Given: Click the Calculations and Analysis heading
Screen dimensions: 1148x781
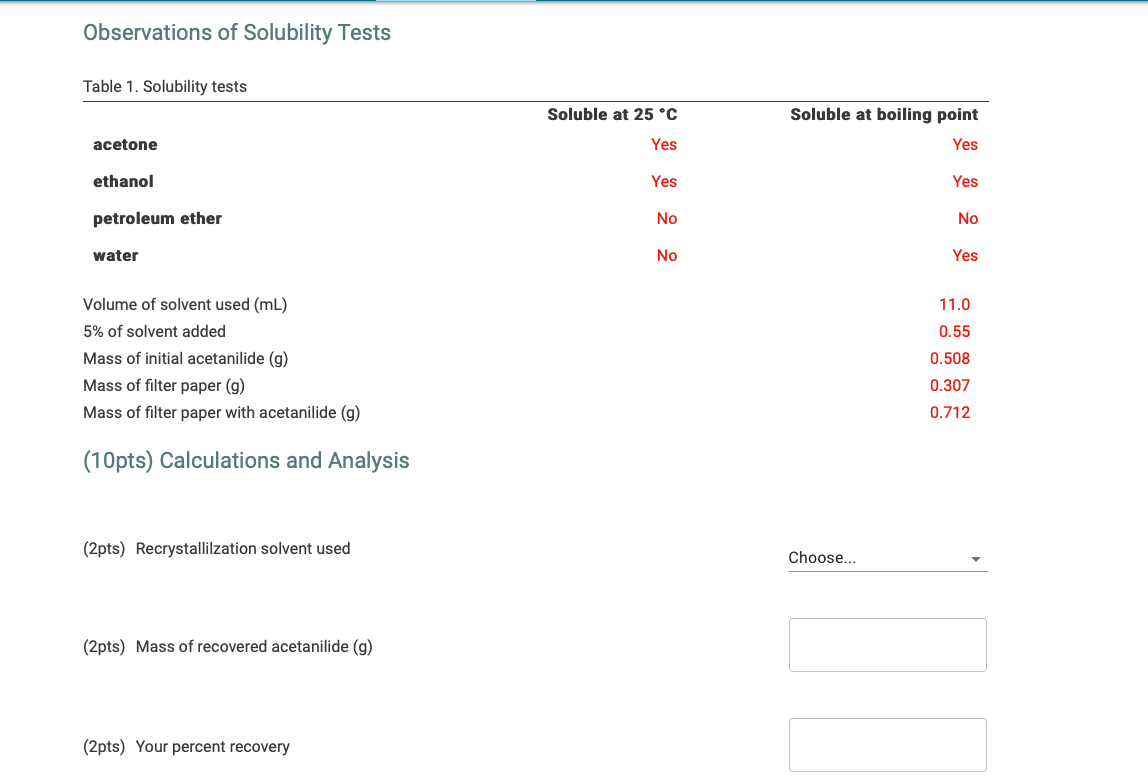Looking at the screenshot, I should (247, 460).
